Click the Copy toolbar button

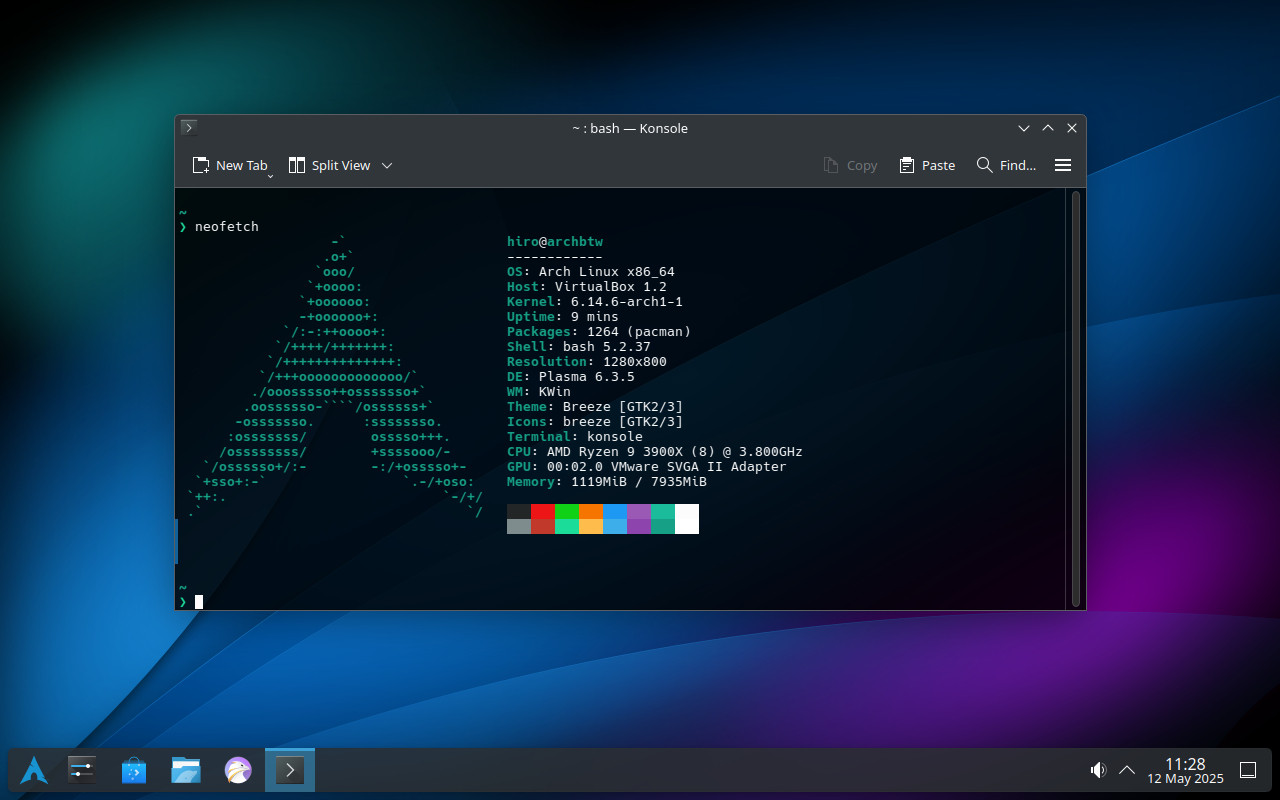(x=850, y=165)
